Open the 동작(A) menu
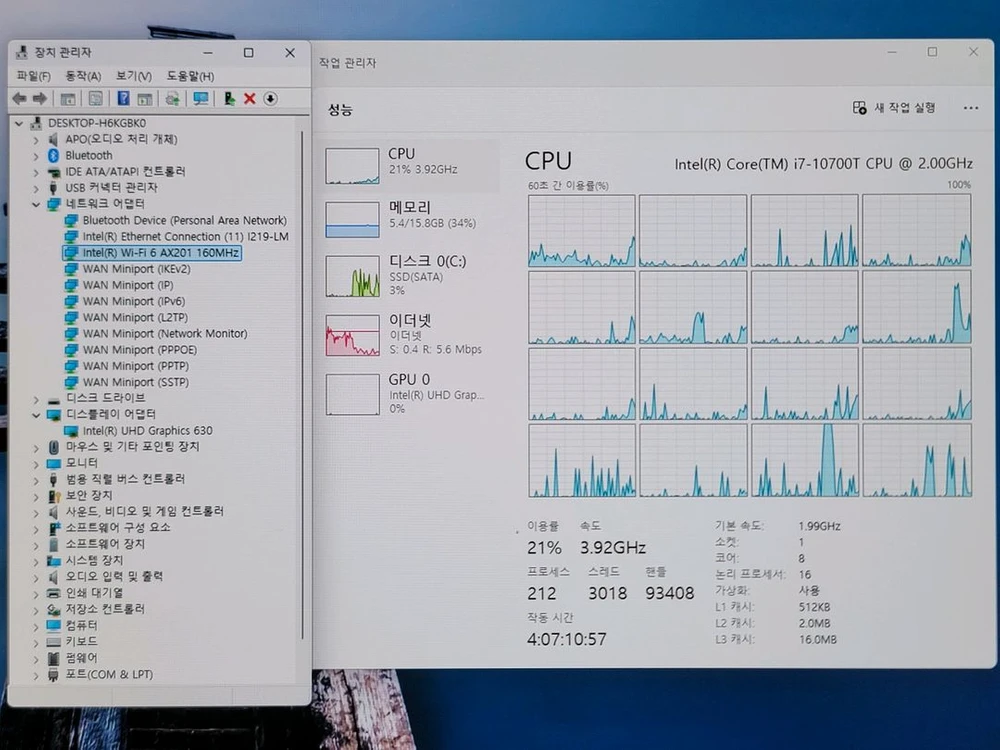This screenshot has height=750, width=1000. (x=83, y=76)
